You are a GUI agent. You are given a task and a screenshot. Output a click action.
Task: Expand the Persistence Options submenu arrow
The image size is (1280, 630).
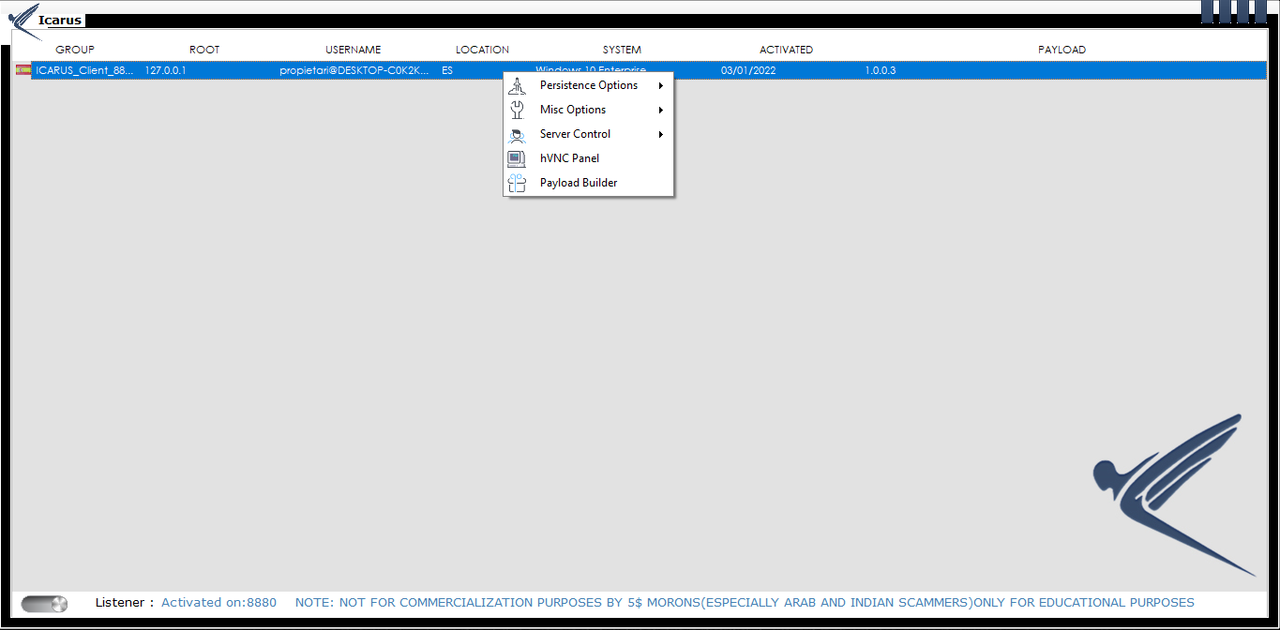click(661, 85)
